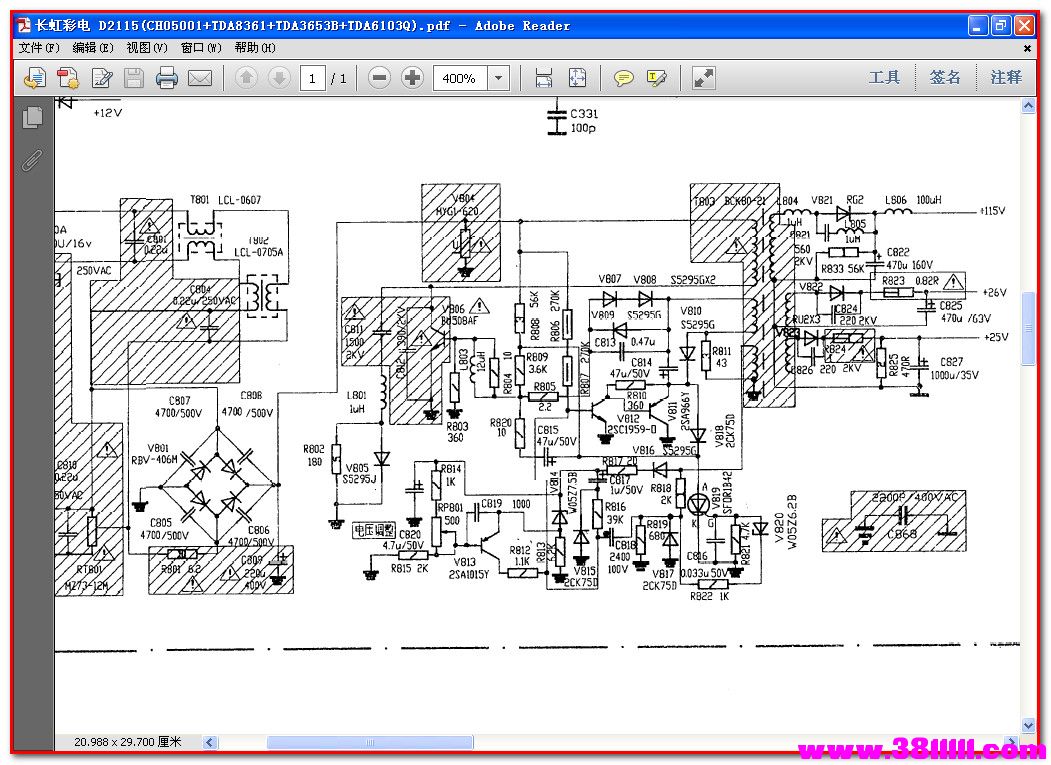Open the zoom level dropdown arrow
The image size is (1051, 765).
(498, 78)
